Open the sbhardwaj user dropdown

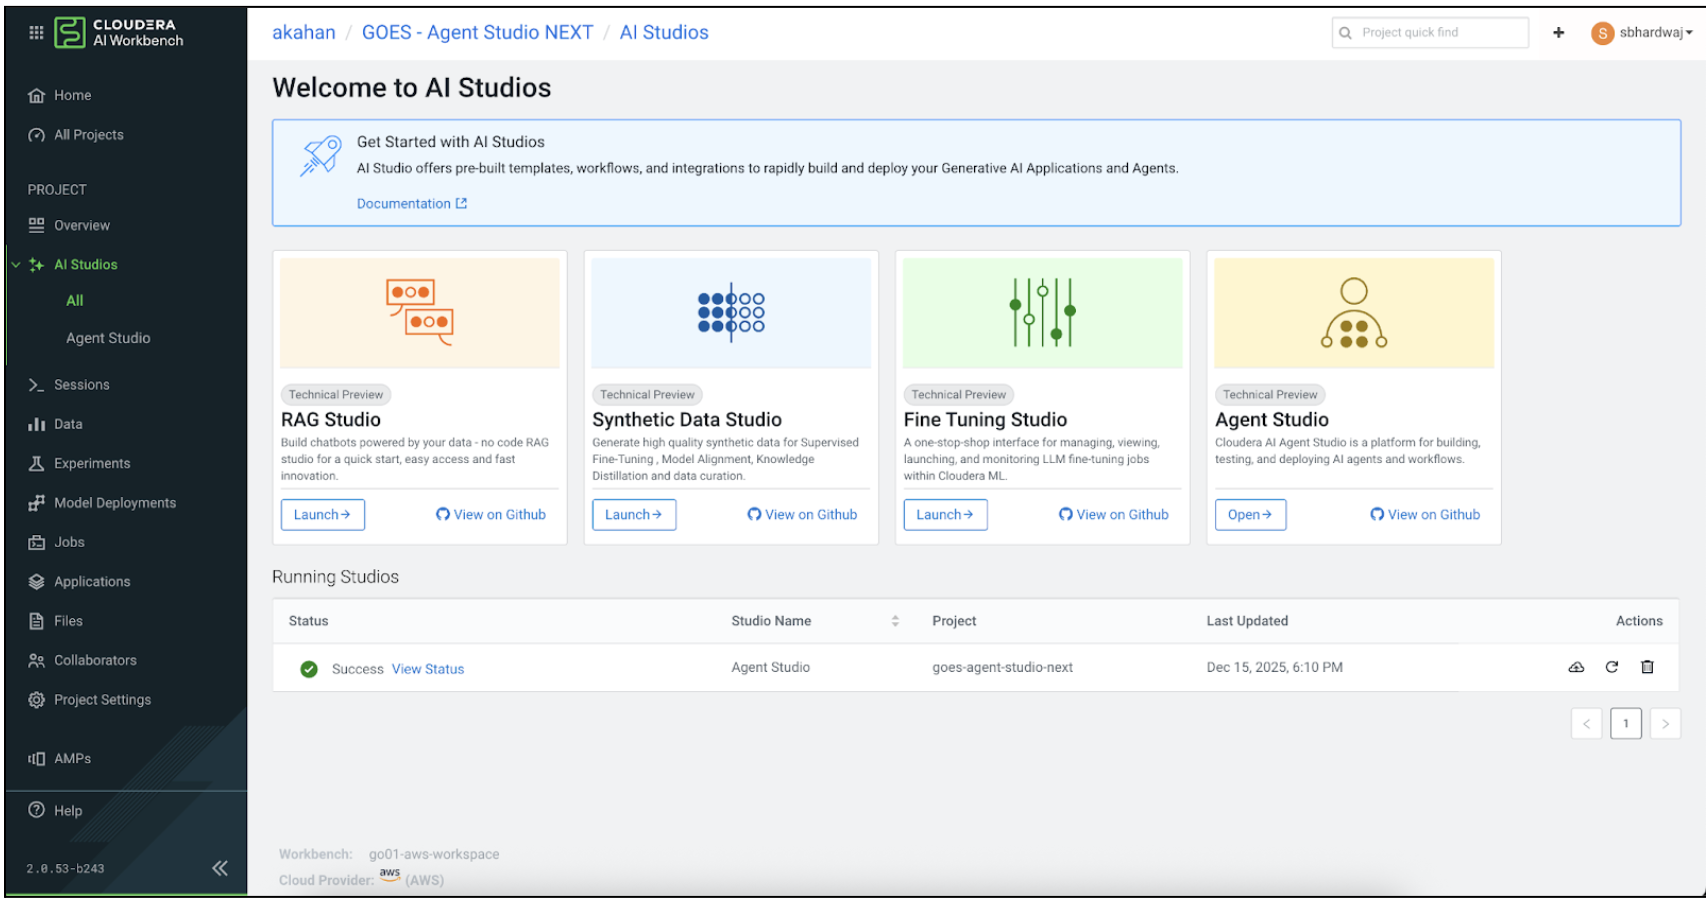1642,33
